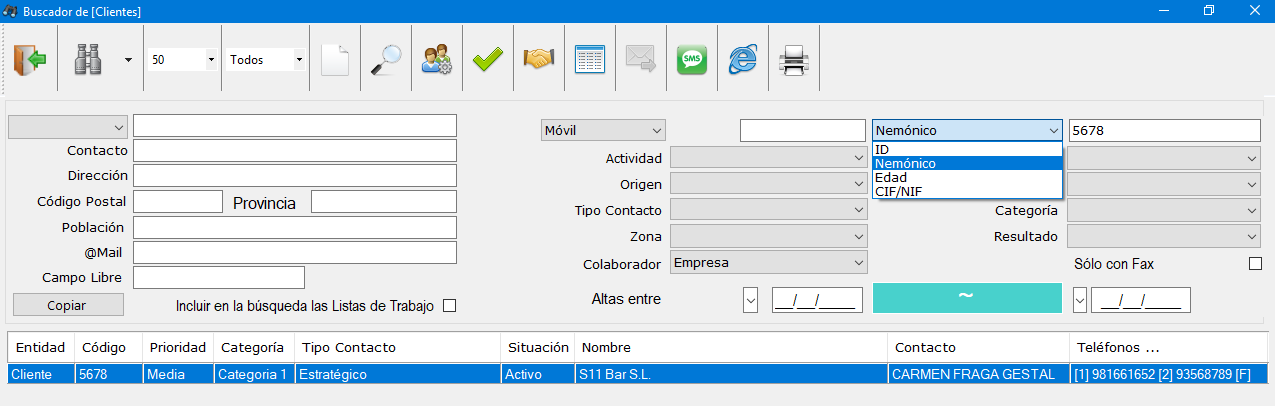Click the Código Postal input field
This screenshot has width=1275, height=406.
point(178,201)
